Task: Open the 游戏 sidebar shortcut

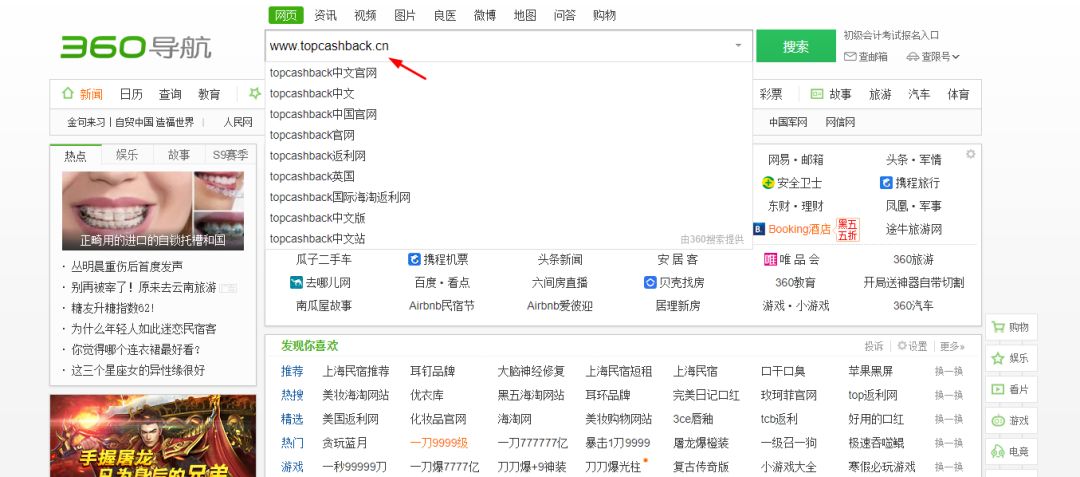Action: pyautogui.click(x=1010, y=421)
